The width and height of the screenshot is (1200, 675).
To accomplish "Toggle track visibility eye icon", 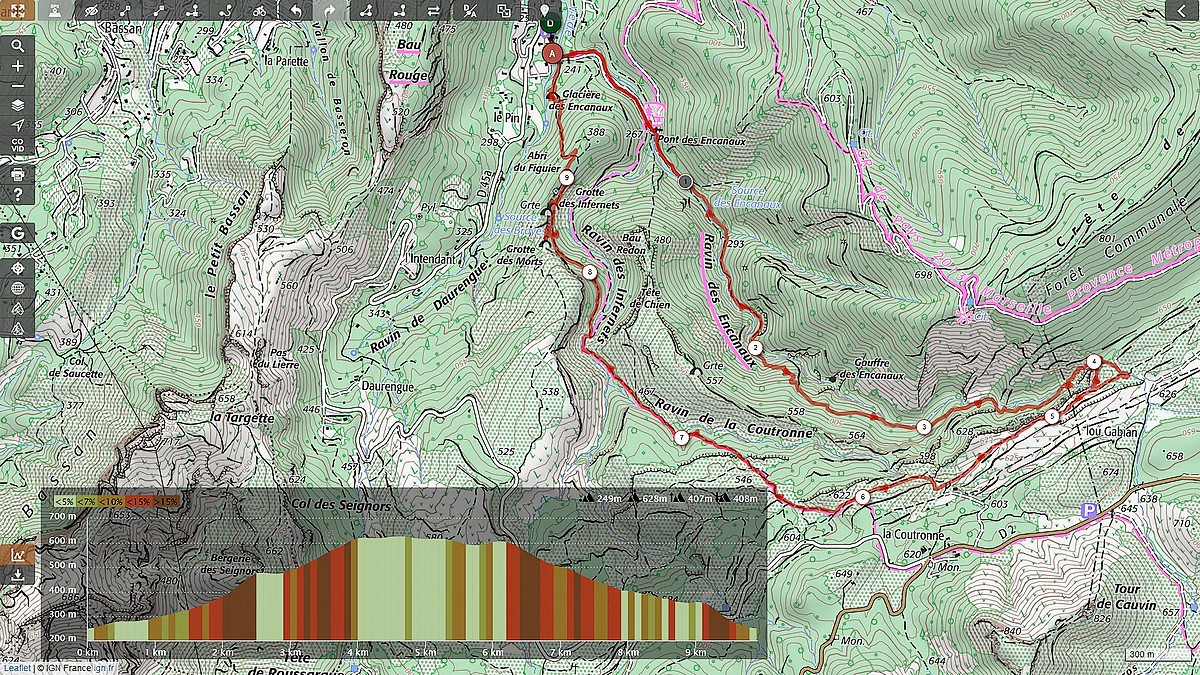I will point(93,11).
